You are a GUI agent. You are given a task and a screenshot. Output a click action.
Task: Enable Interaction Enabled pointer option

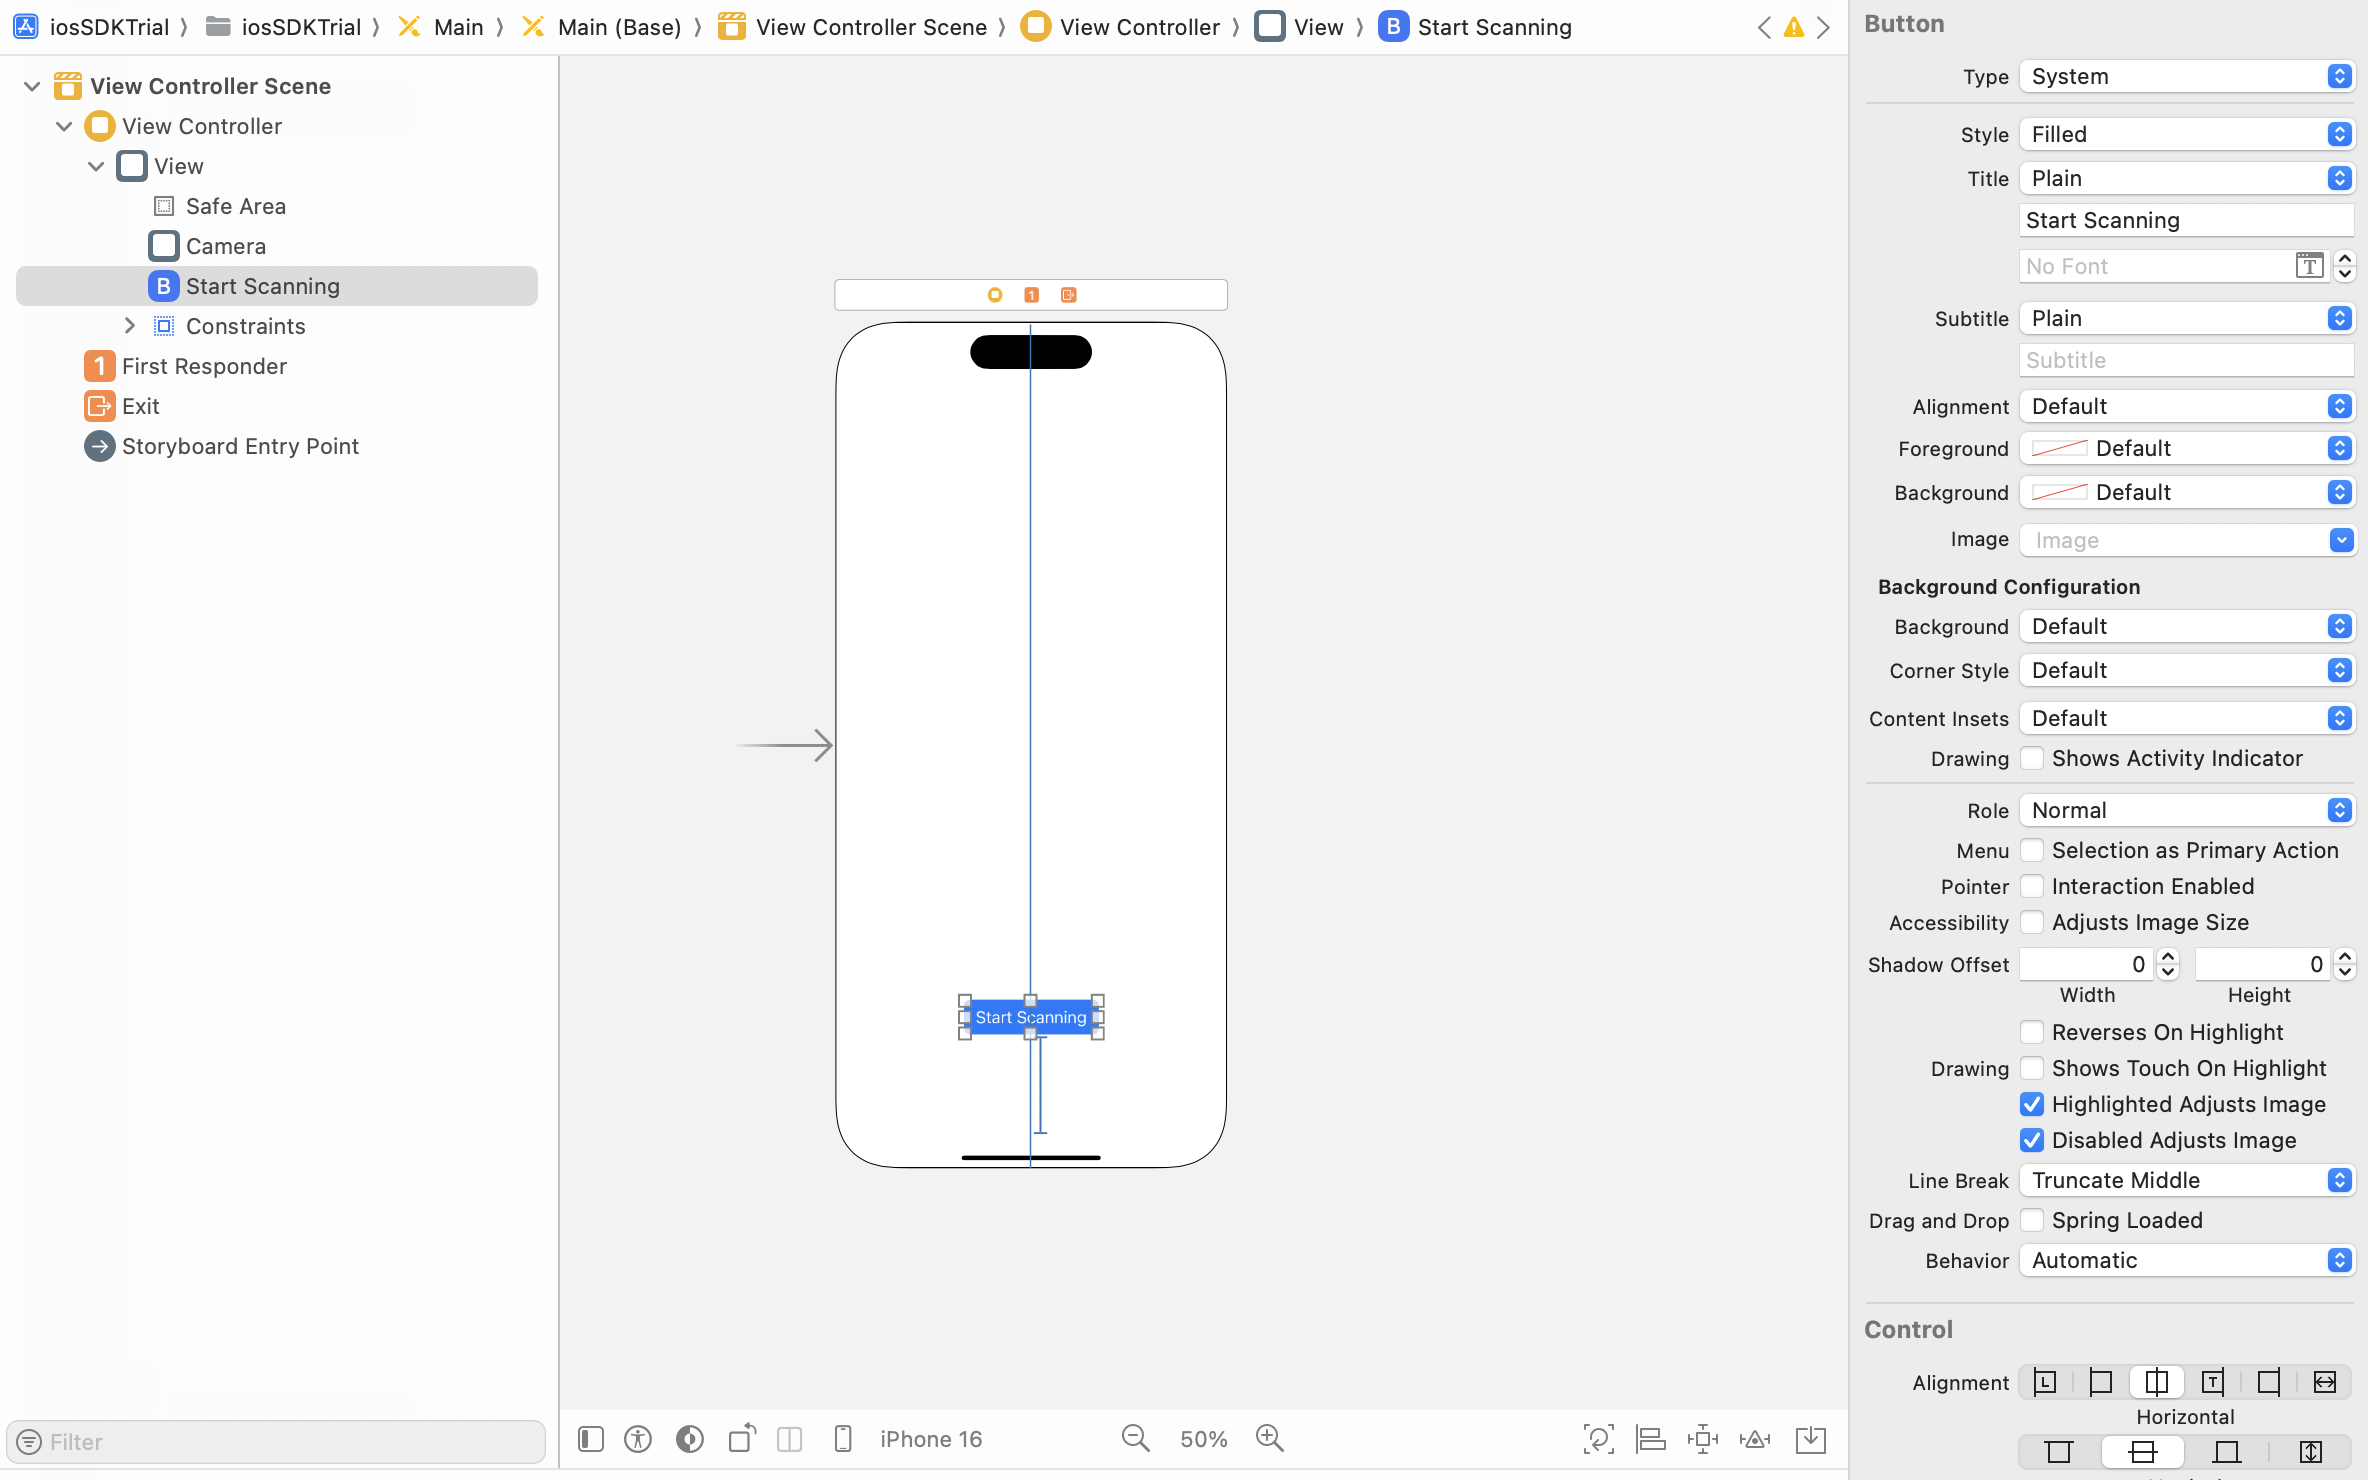2032,886
